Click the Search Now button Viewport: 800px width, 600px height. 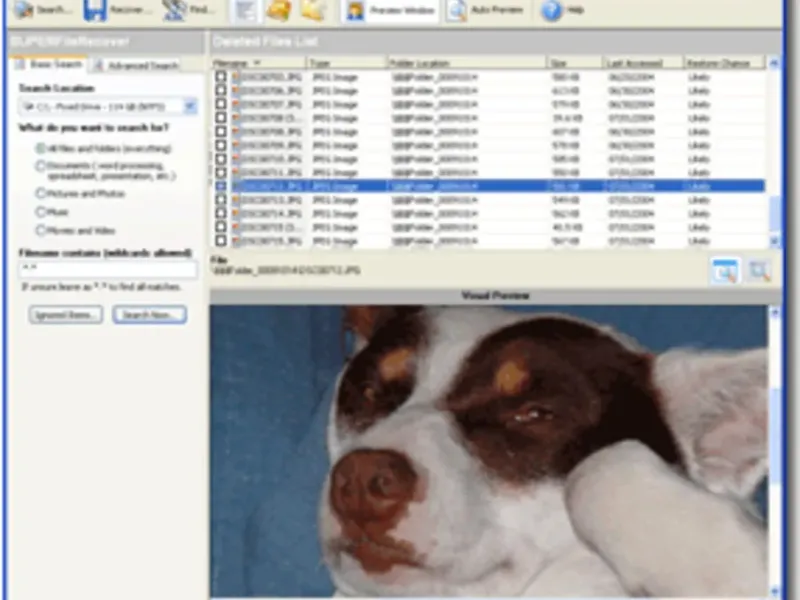pyautogui.click(x=149, y=315)
